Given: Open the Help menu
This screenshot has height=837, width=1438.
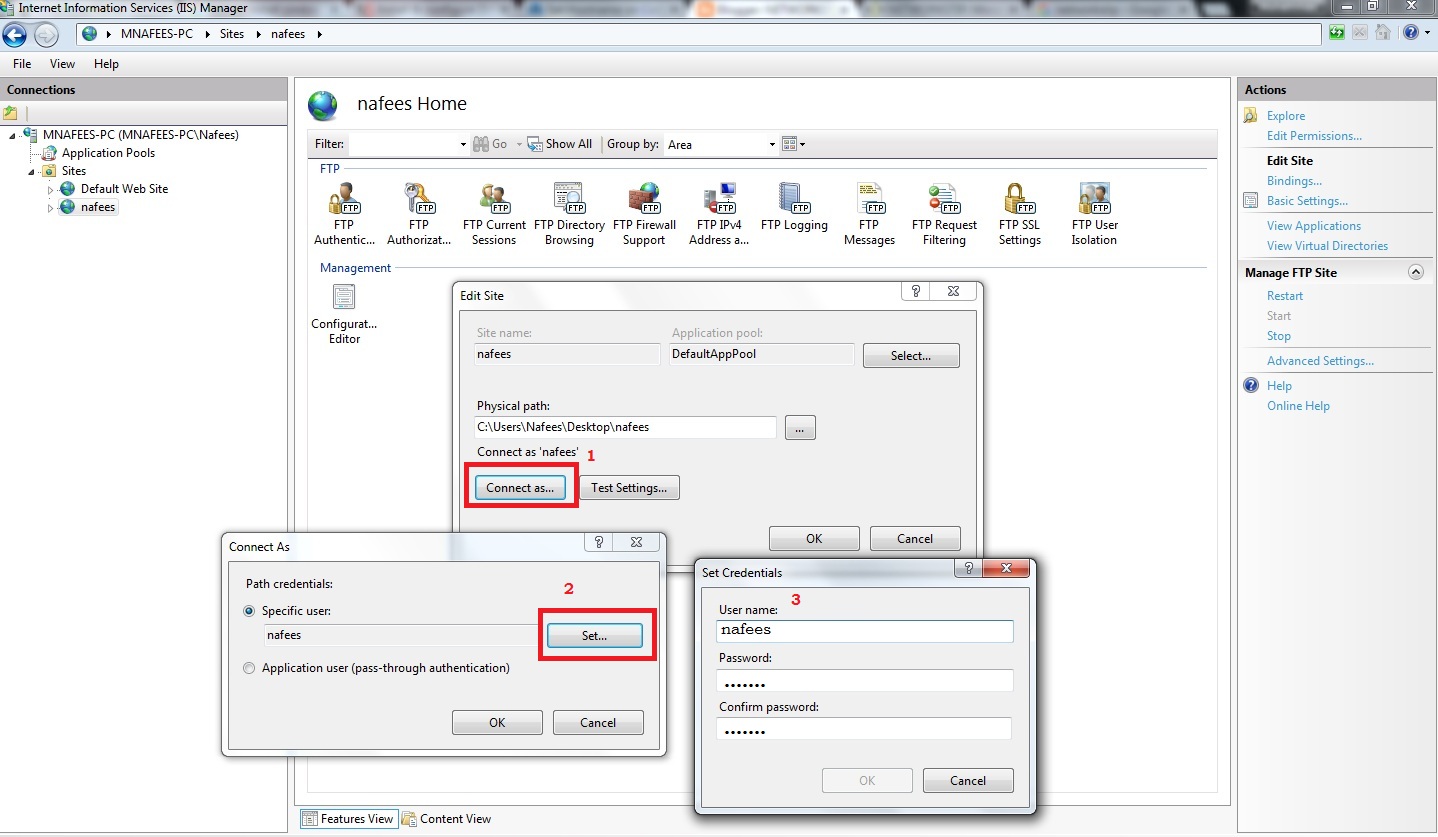Looking at the screenshot, I should pos(106,64).
